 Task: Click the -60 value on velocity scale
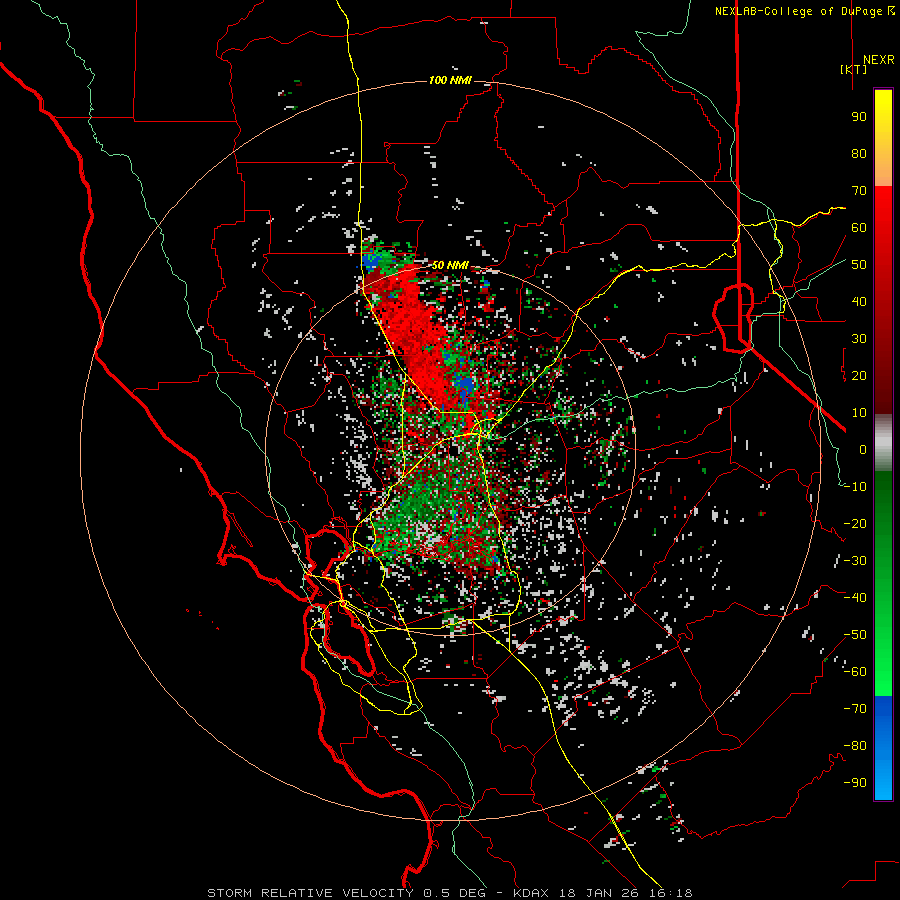tap(855, 672)
